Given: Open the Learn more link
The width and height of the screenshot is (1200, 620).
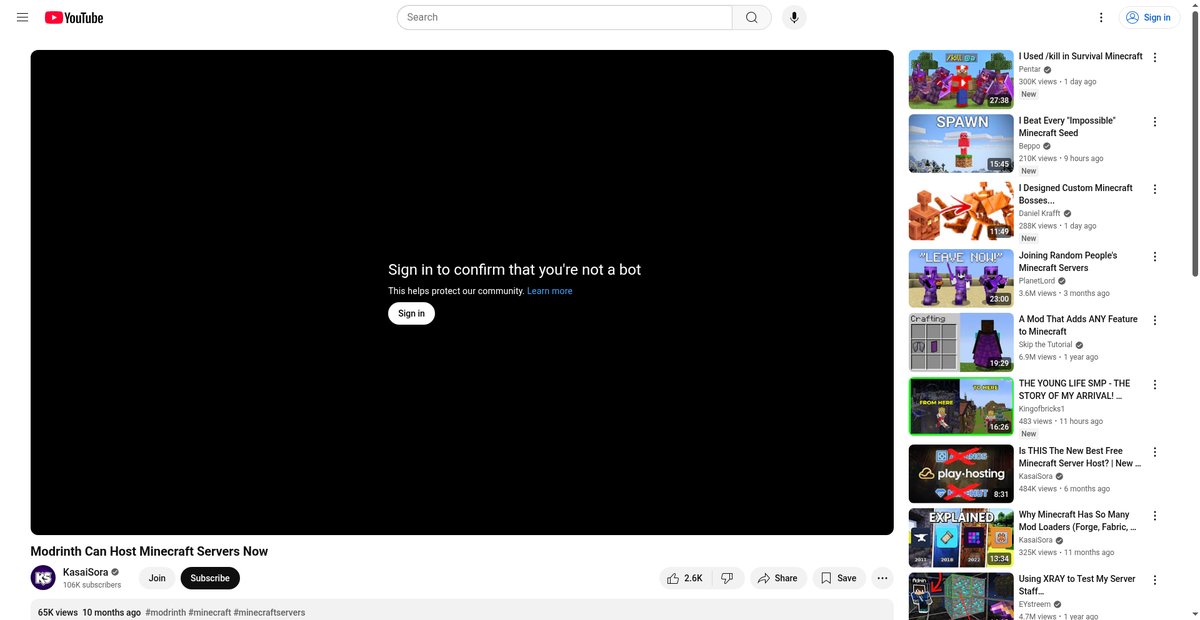Looking at the screenshot, I should click(550, 291).
